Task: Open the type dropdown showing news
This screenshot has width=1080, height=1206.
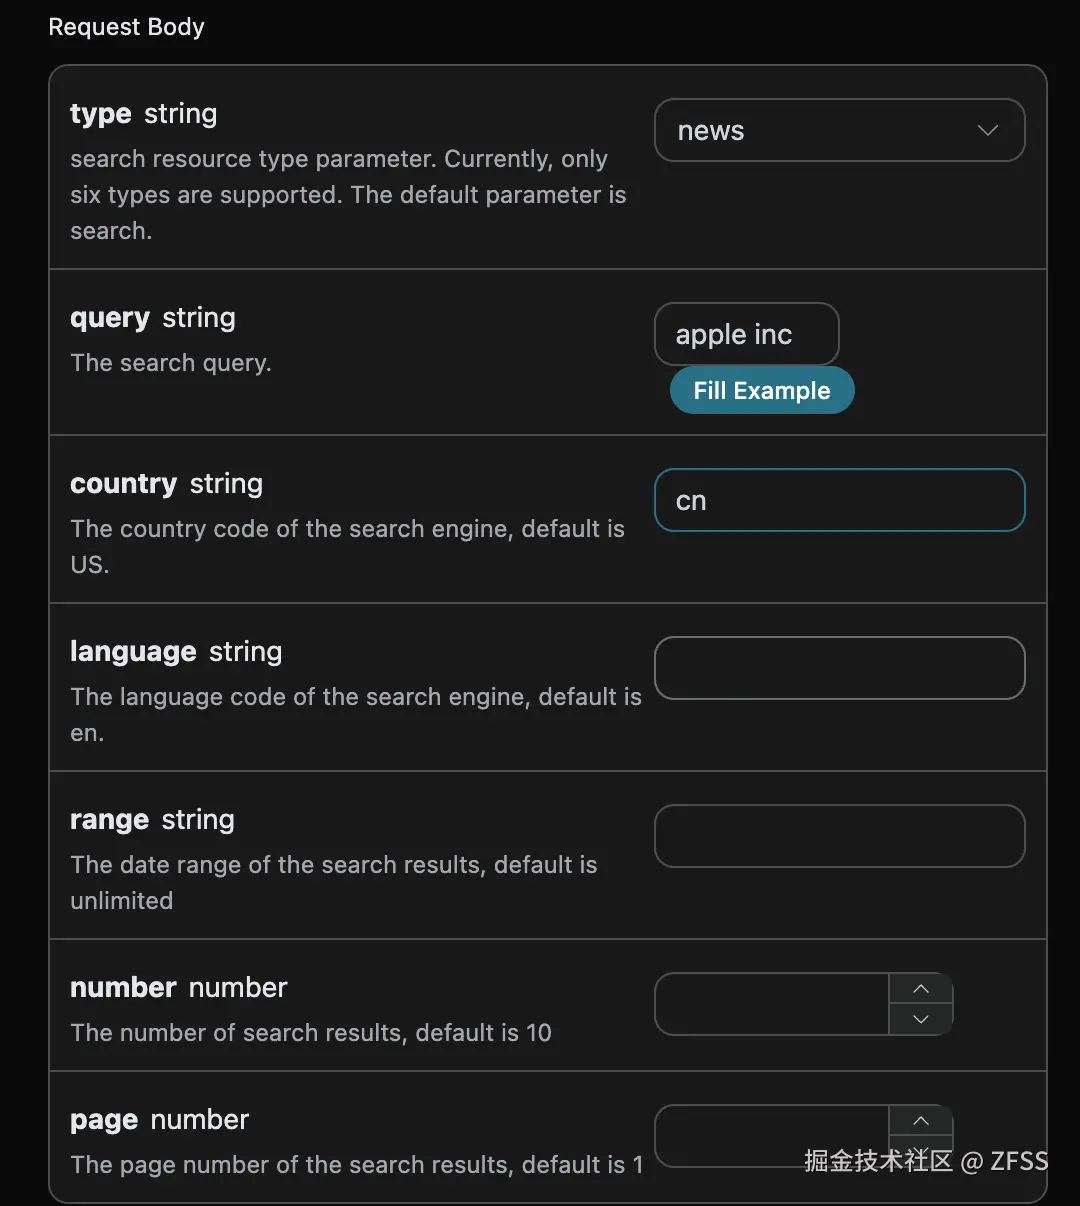Action: point(838,130)
